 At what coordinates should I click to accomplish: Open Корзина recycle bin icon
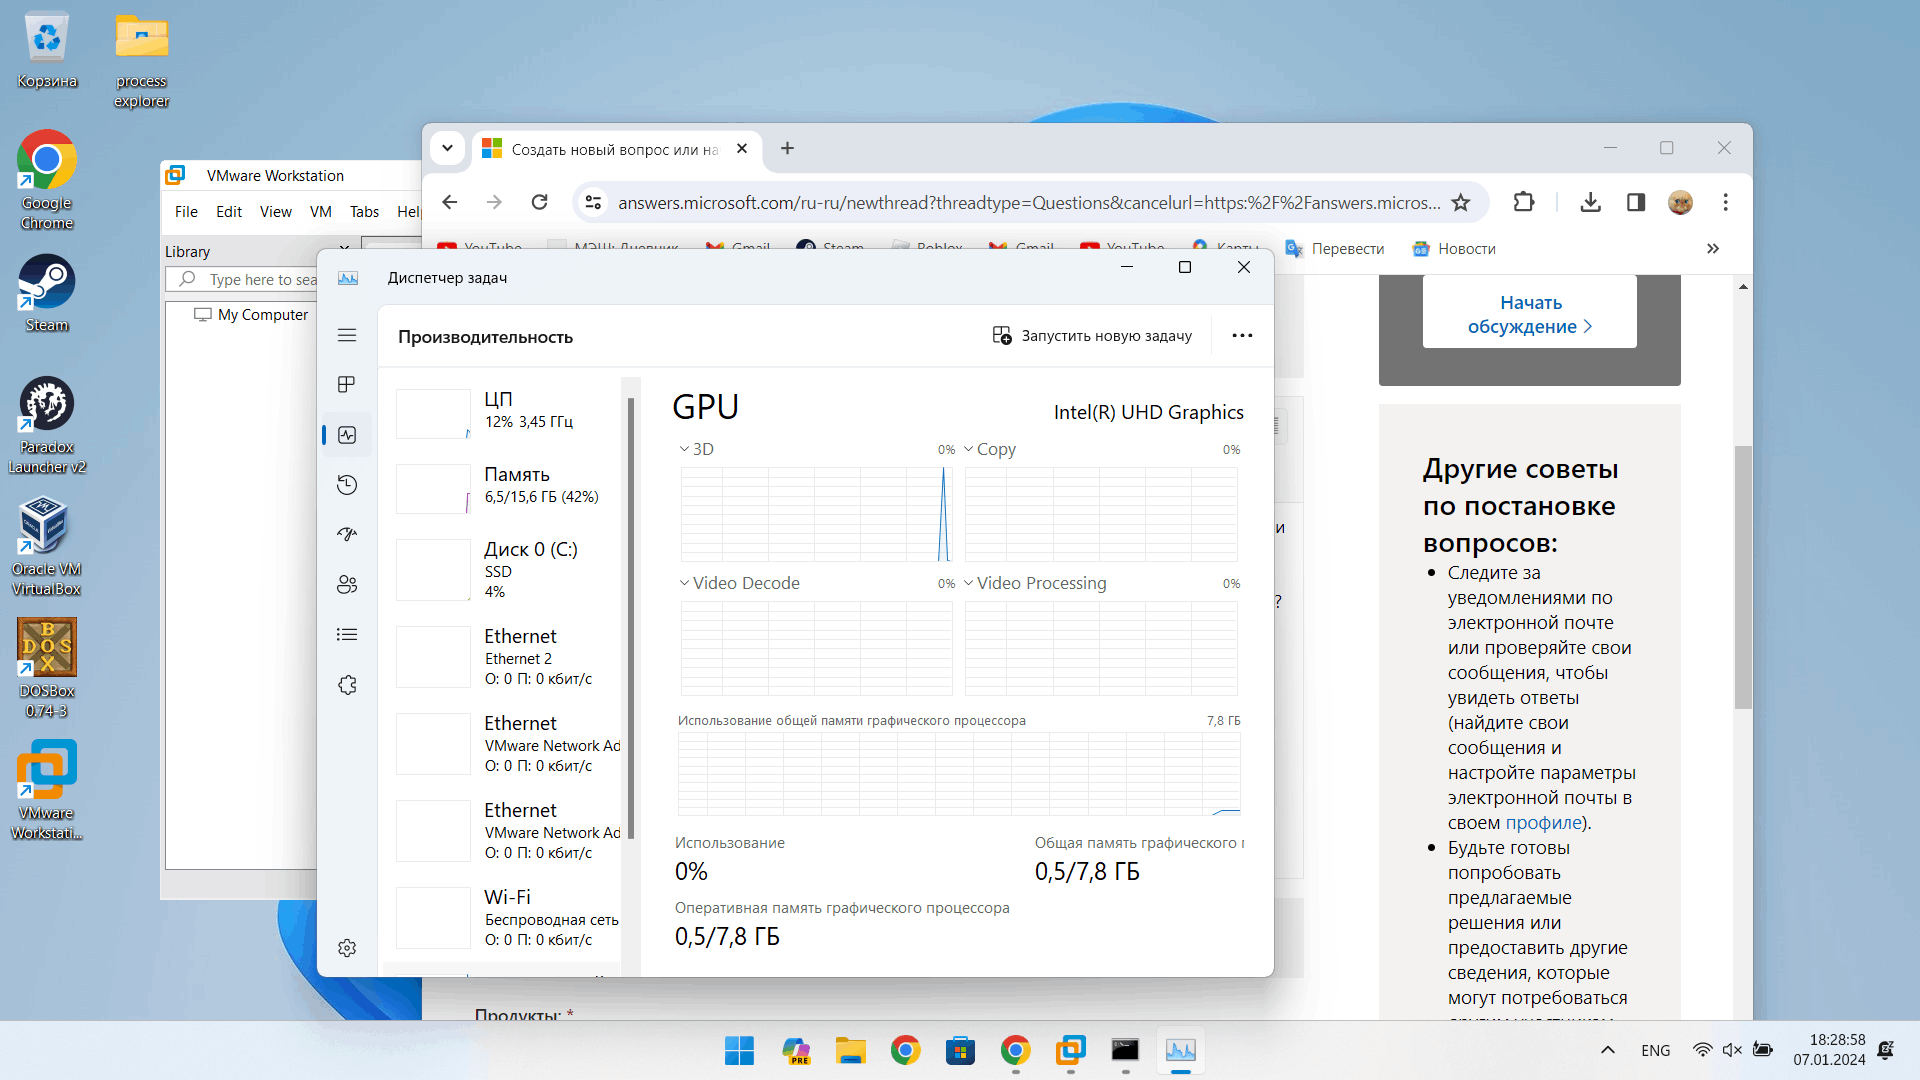pos(47,50)
